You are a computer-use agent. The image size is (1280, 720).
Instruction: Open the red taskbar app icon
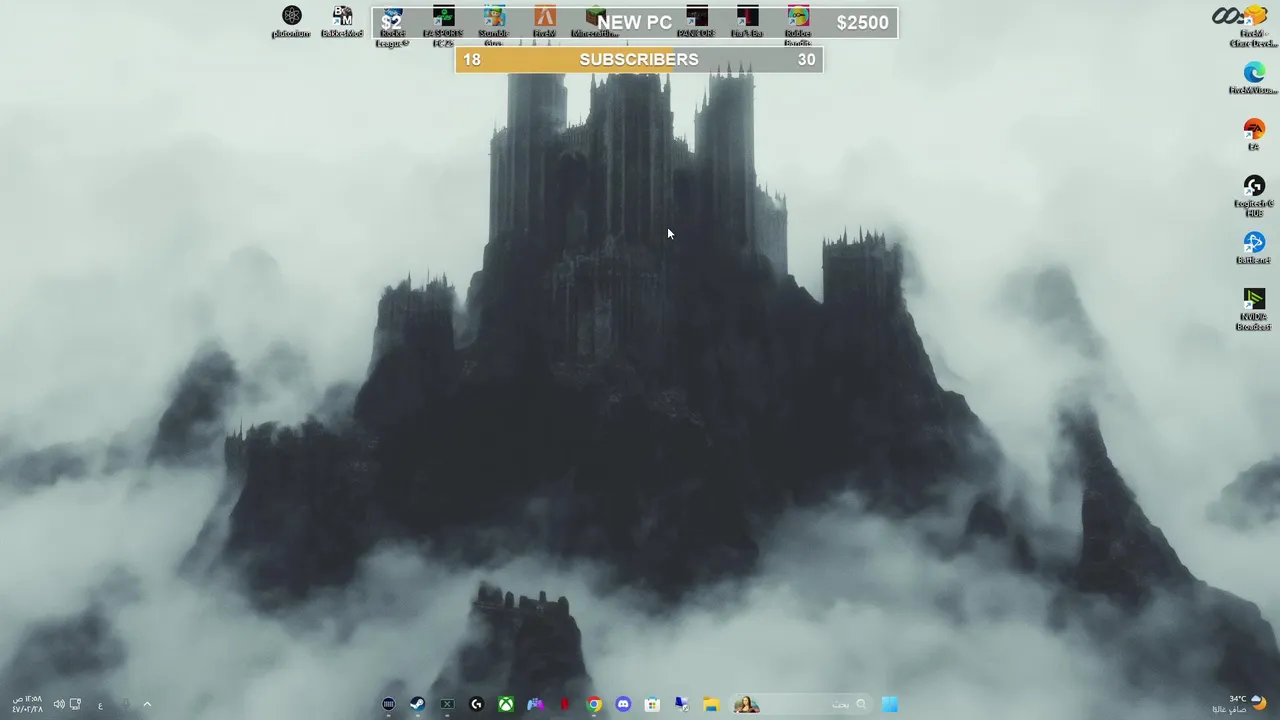(x=564, y=704)
